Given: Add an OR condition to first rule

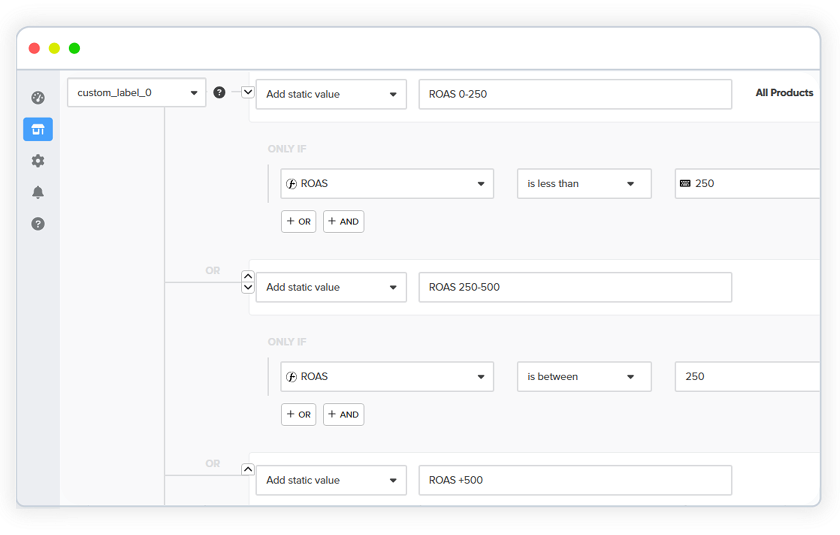Looking at the screenshot, I should [298, 221].
